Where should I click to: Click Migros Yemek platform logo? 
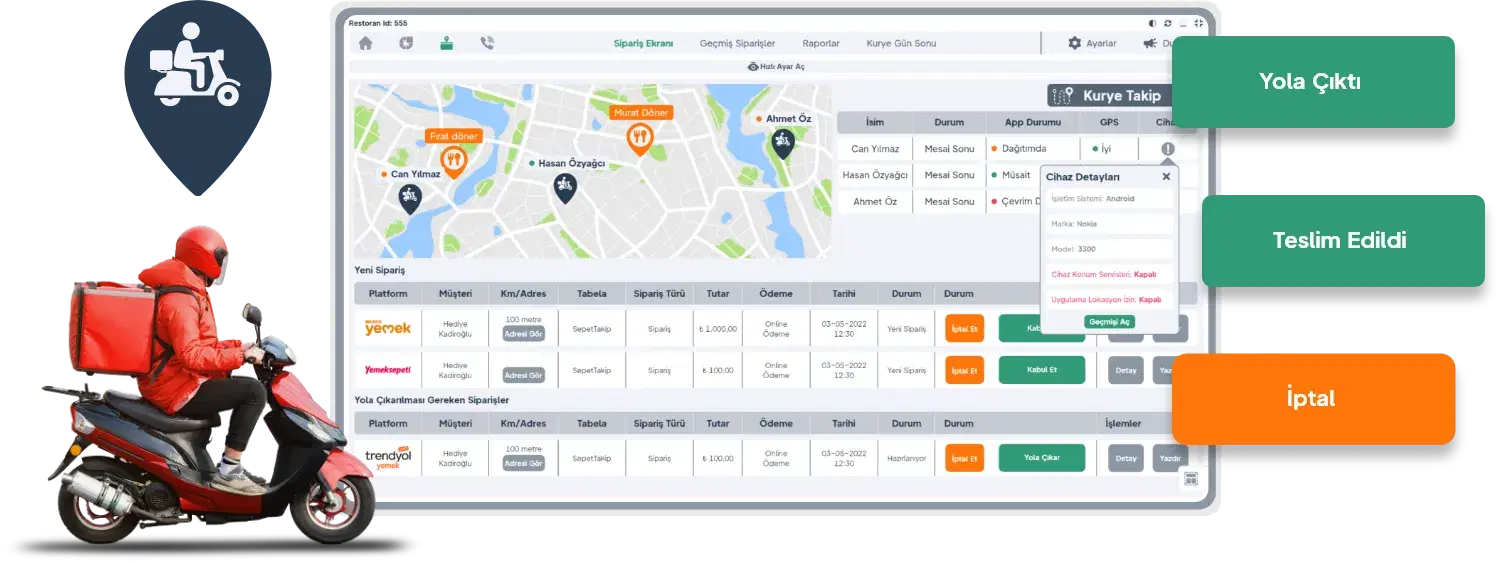click(388, 328)
